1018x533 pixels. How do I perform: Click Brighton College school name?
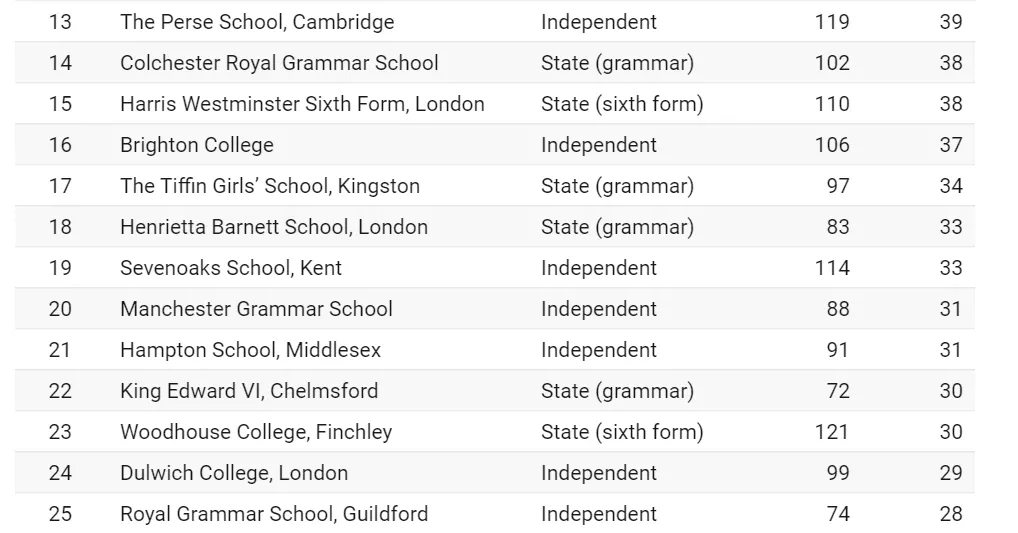(197, 145)
